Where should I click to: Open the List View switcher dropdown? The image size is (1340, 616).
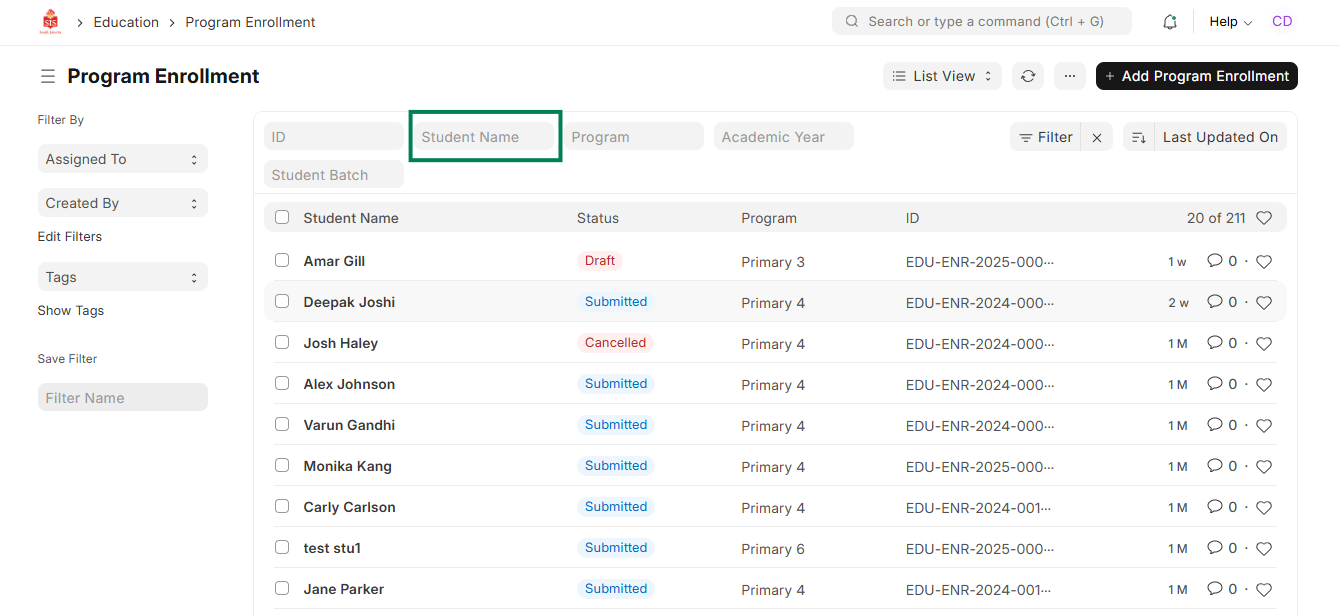941,76
